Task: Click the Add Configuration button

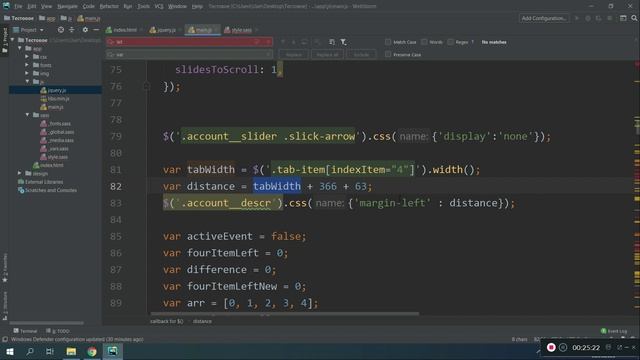Action: [x=544, y=18]
